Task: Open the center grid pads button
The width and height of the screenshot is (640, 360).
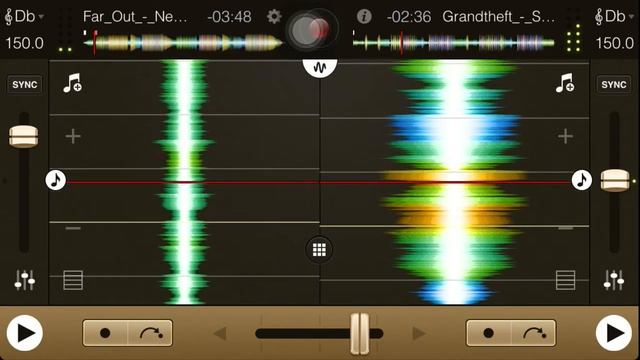Action: (x=319, y=249)
